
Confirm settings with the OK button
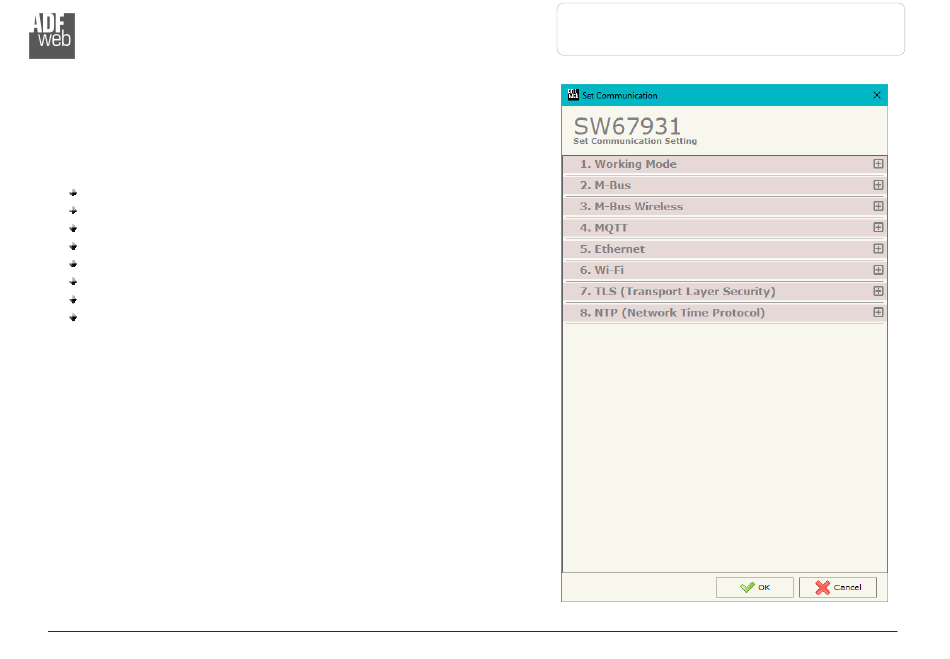click(754, 588)
